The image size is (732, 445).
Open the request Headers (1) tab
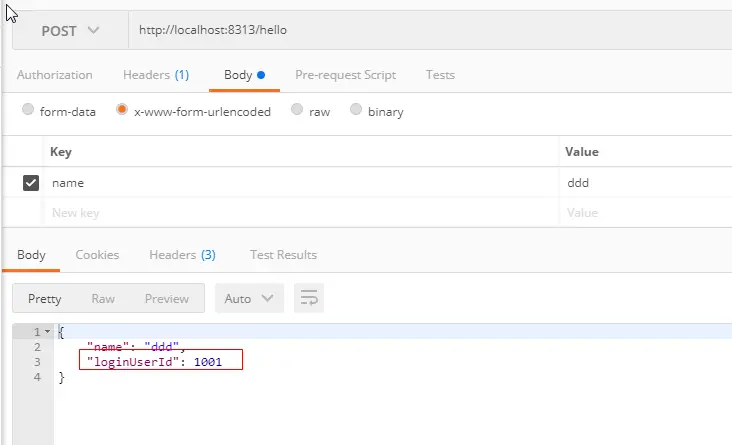pyautogui.click(x=156, y=75)
